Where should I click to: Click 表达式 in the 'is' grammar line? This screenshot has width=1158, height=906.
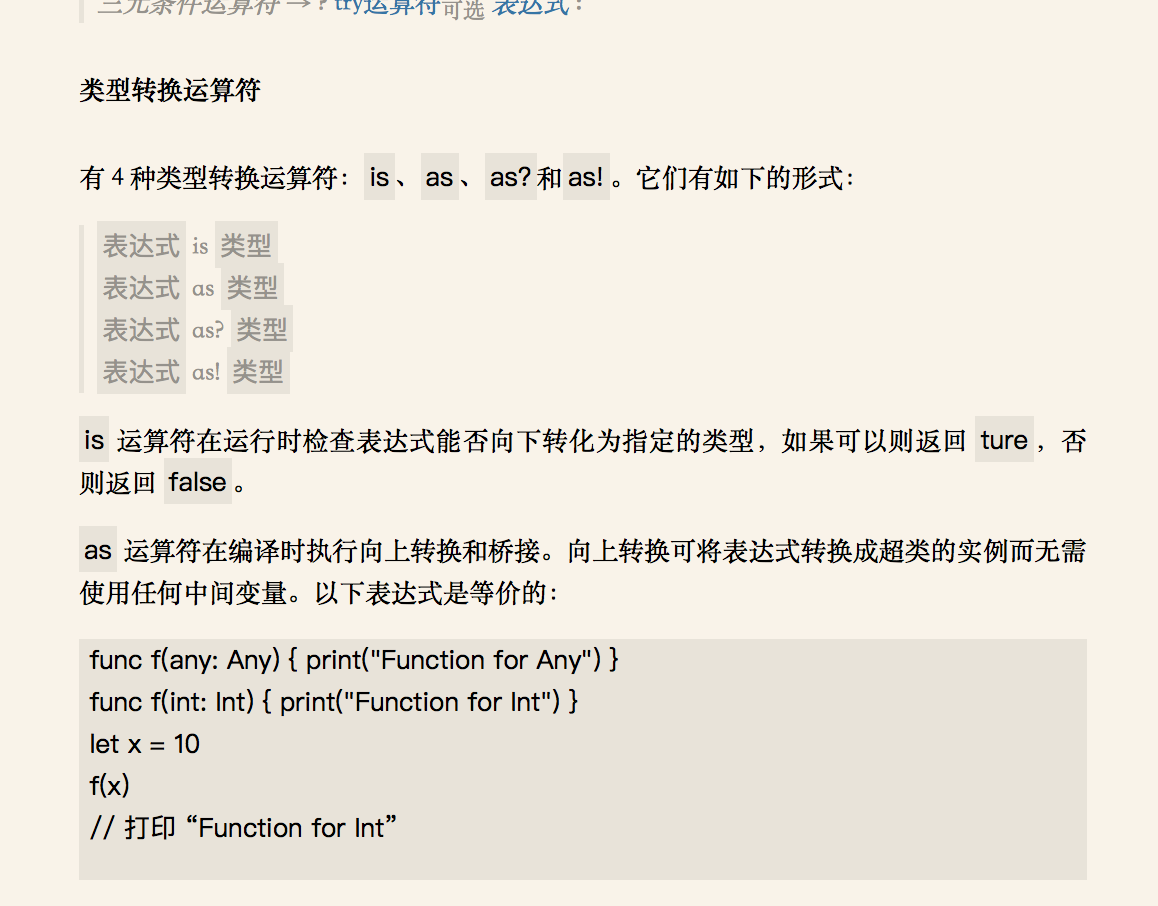pyautogui.click(x=141, y=245)
